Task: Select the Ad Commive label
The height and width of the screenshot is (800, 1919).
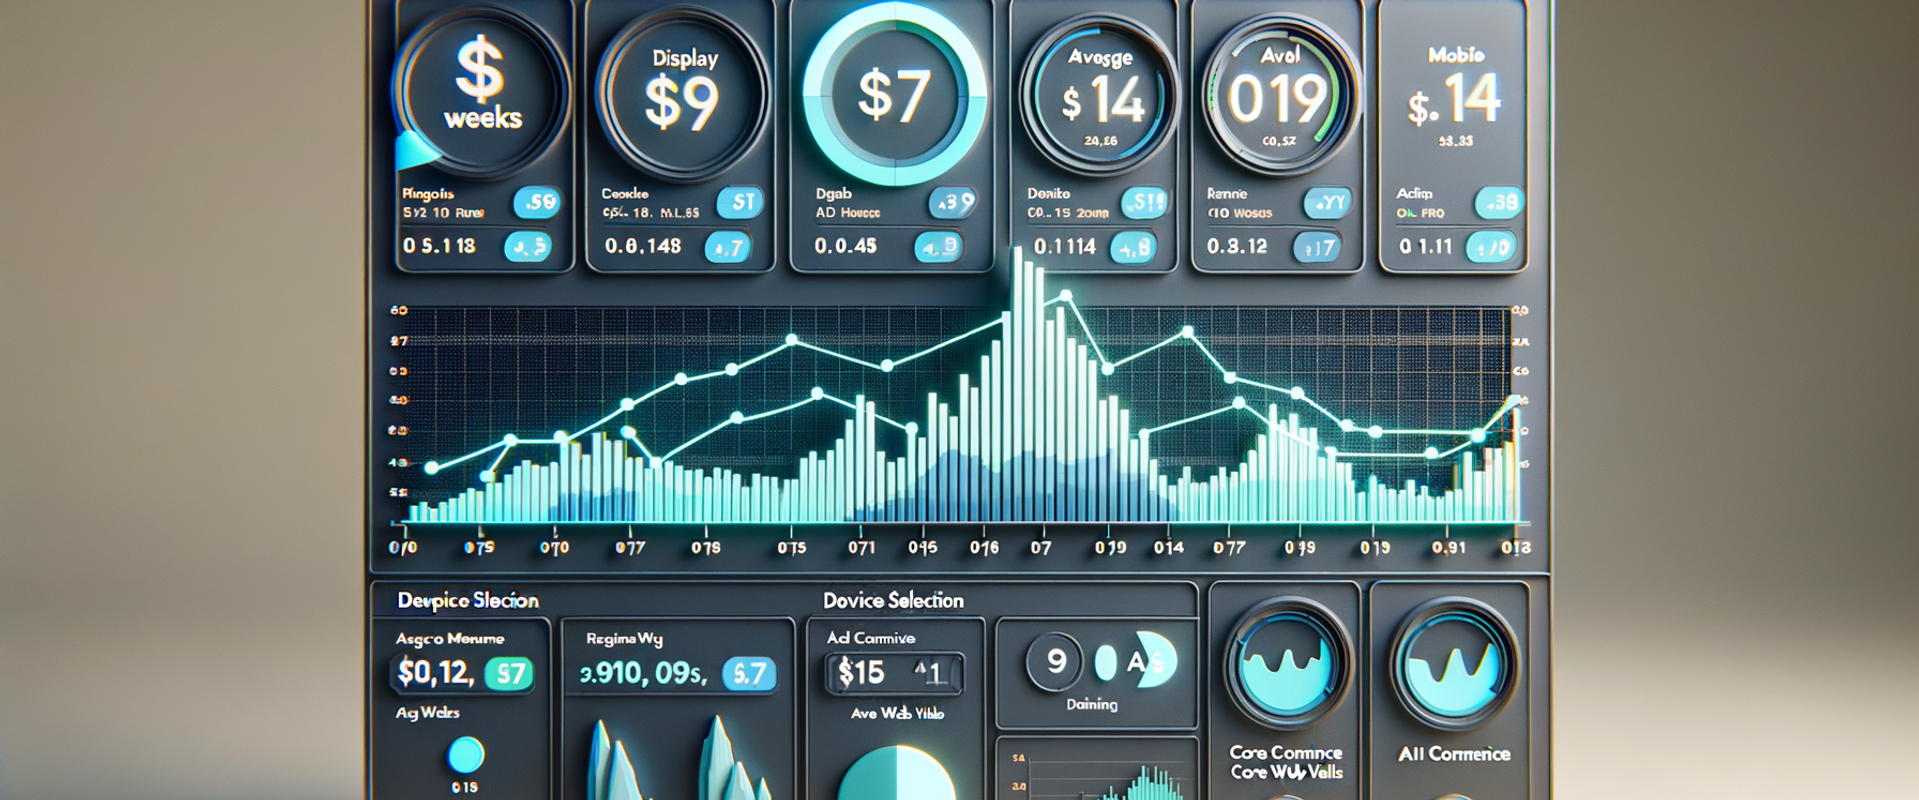Action: coord(870,637)
